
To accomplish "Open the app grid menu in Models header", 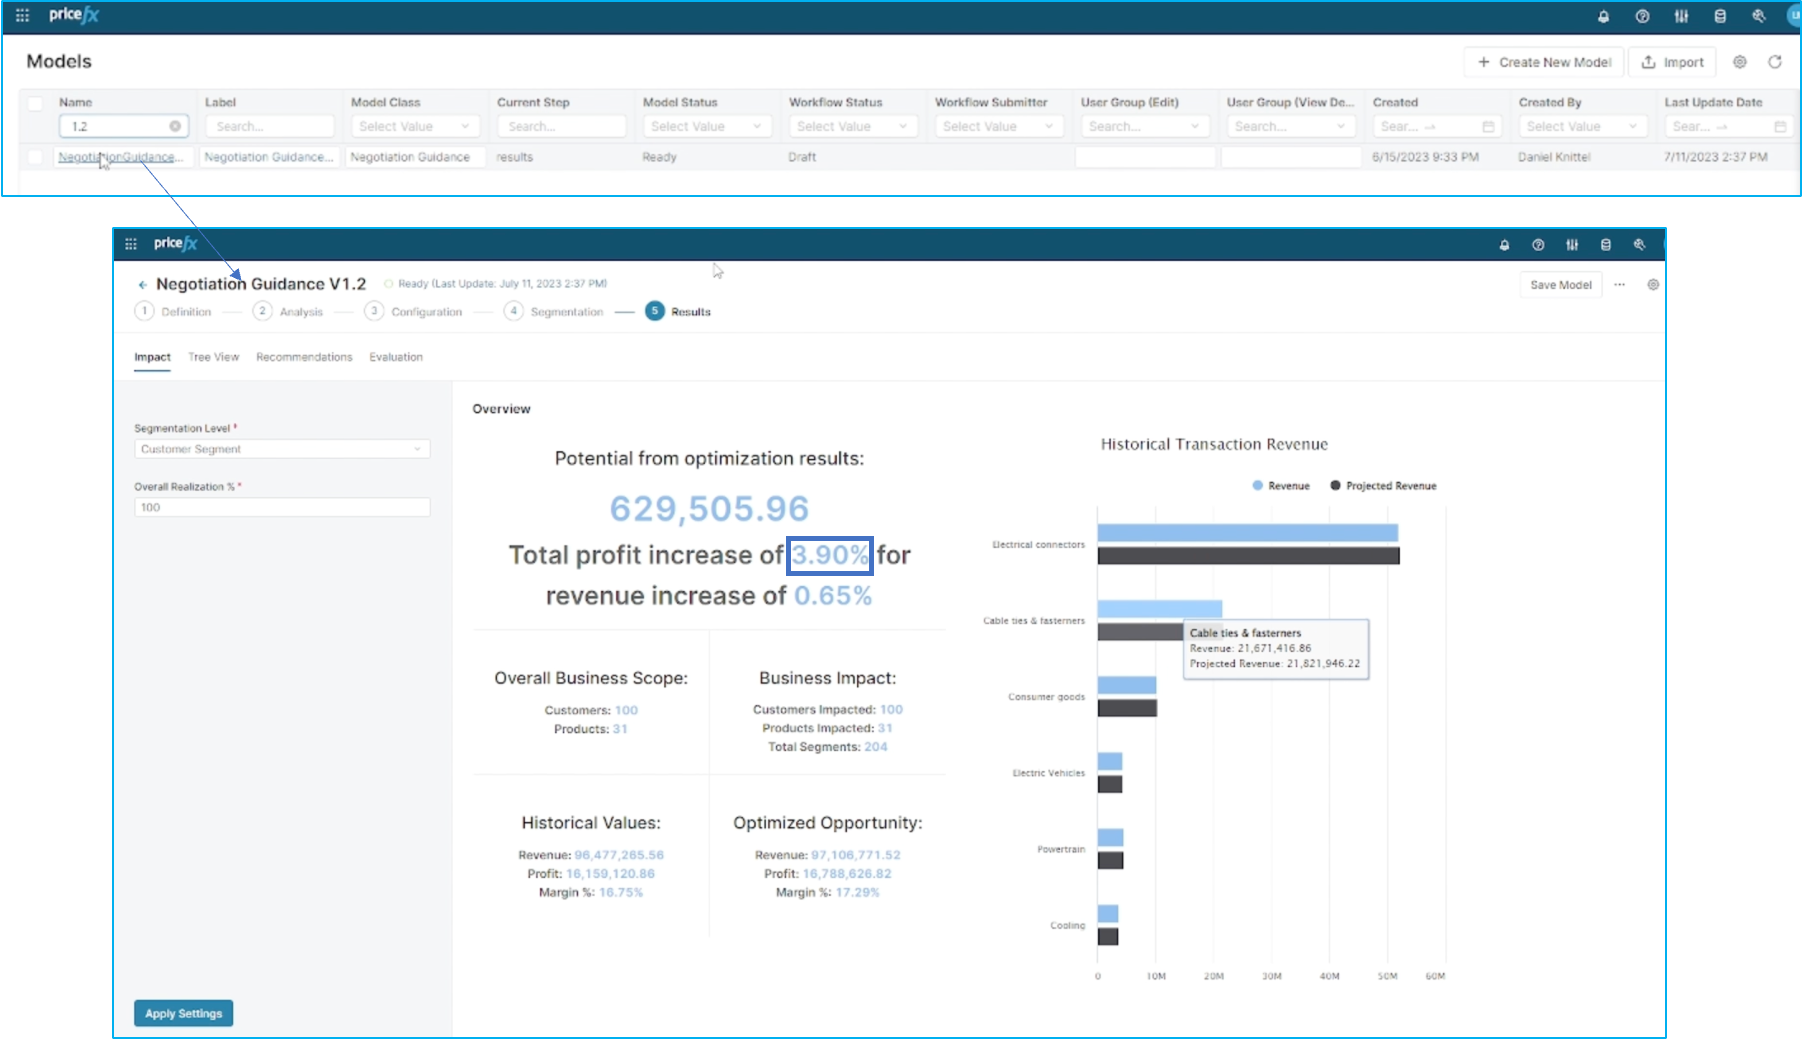I will click(22, 16).
